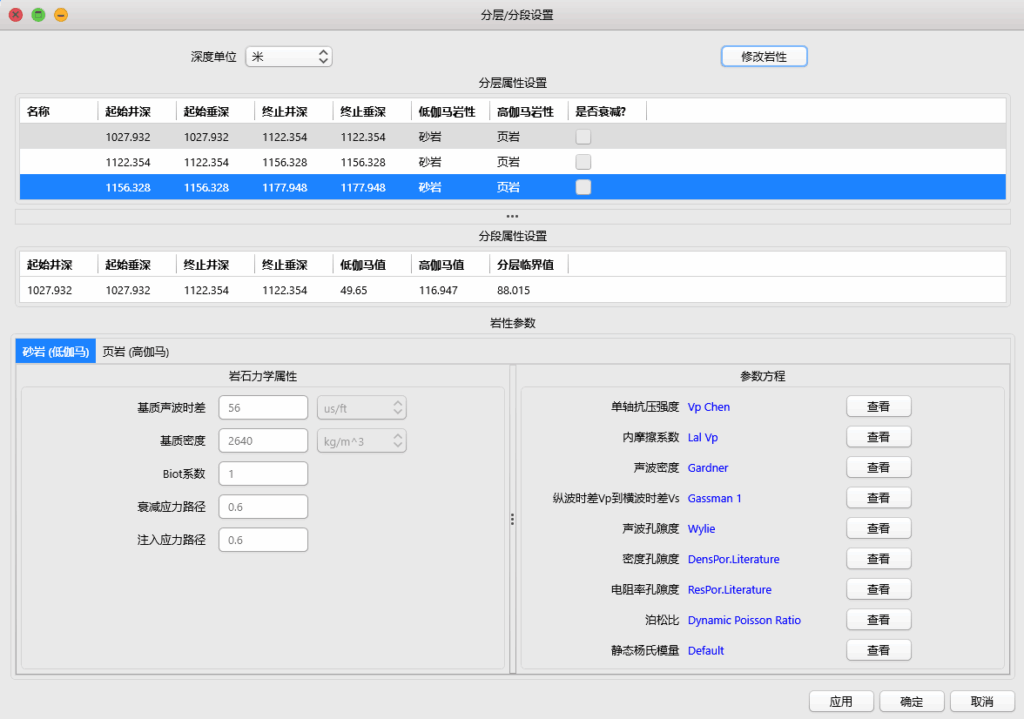View the 泊松比 Dynamic Poisson Ratio equation
Screen dimensions: 1024x719
pyautogui.click(x=878, y=620)
